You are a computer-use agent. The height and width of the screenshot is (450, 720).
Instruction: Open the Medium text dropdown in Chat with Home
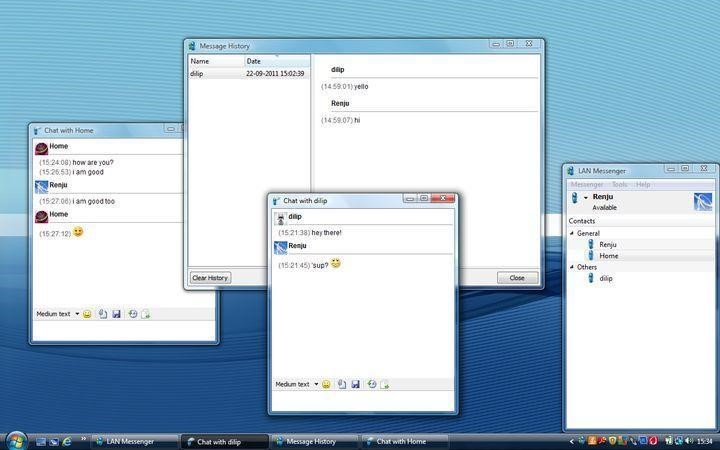pyautogui.click(x=77, y=314)
